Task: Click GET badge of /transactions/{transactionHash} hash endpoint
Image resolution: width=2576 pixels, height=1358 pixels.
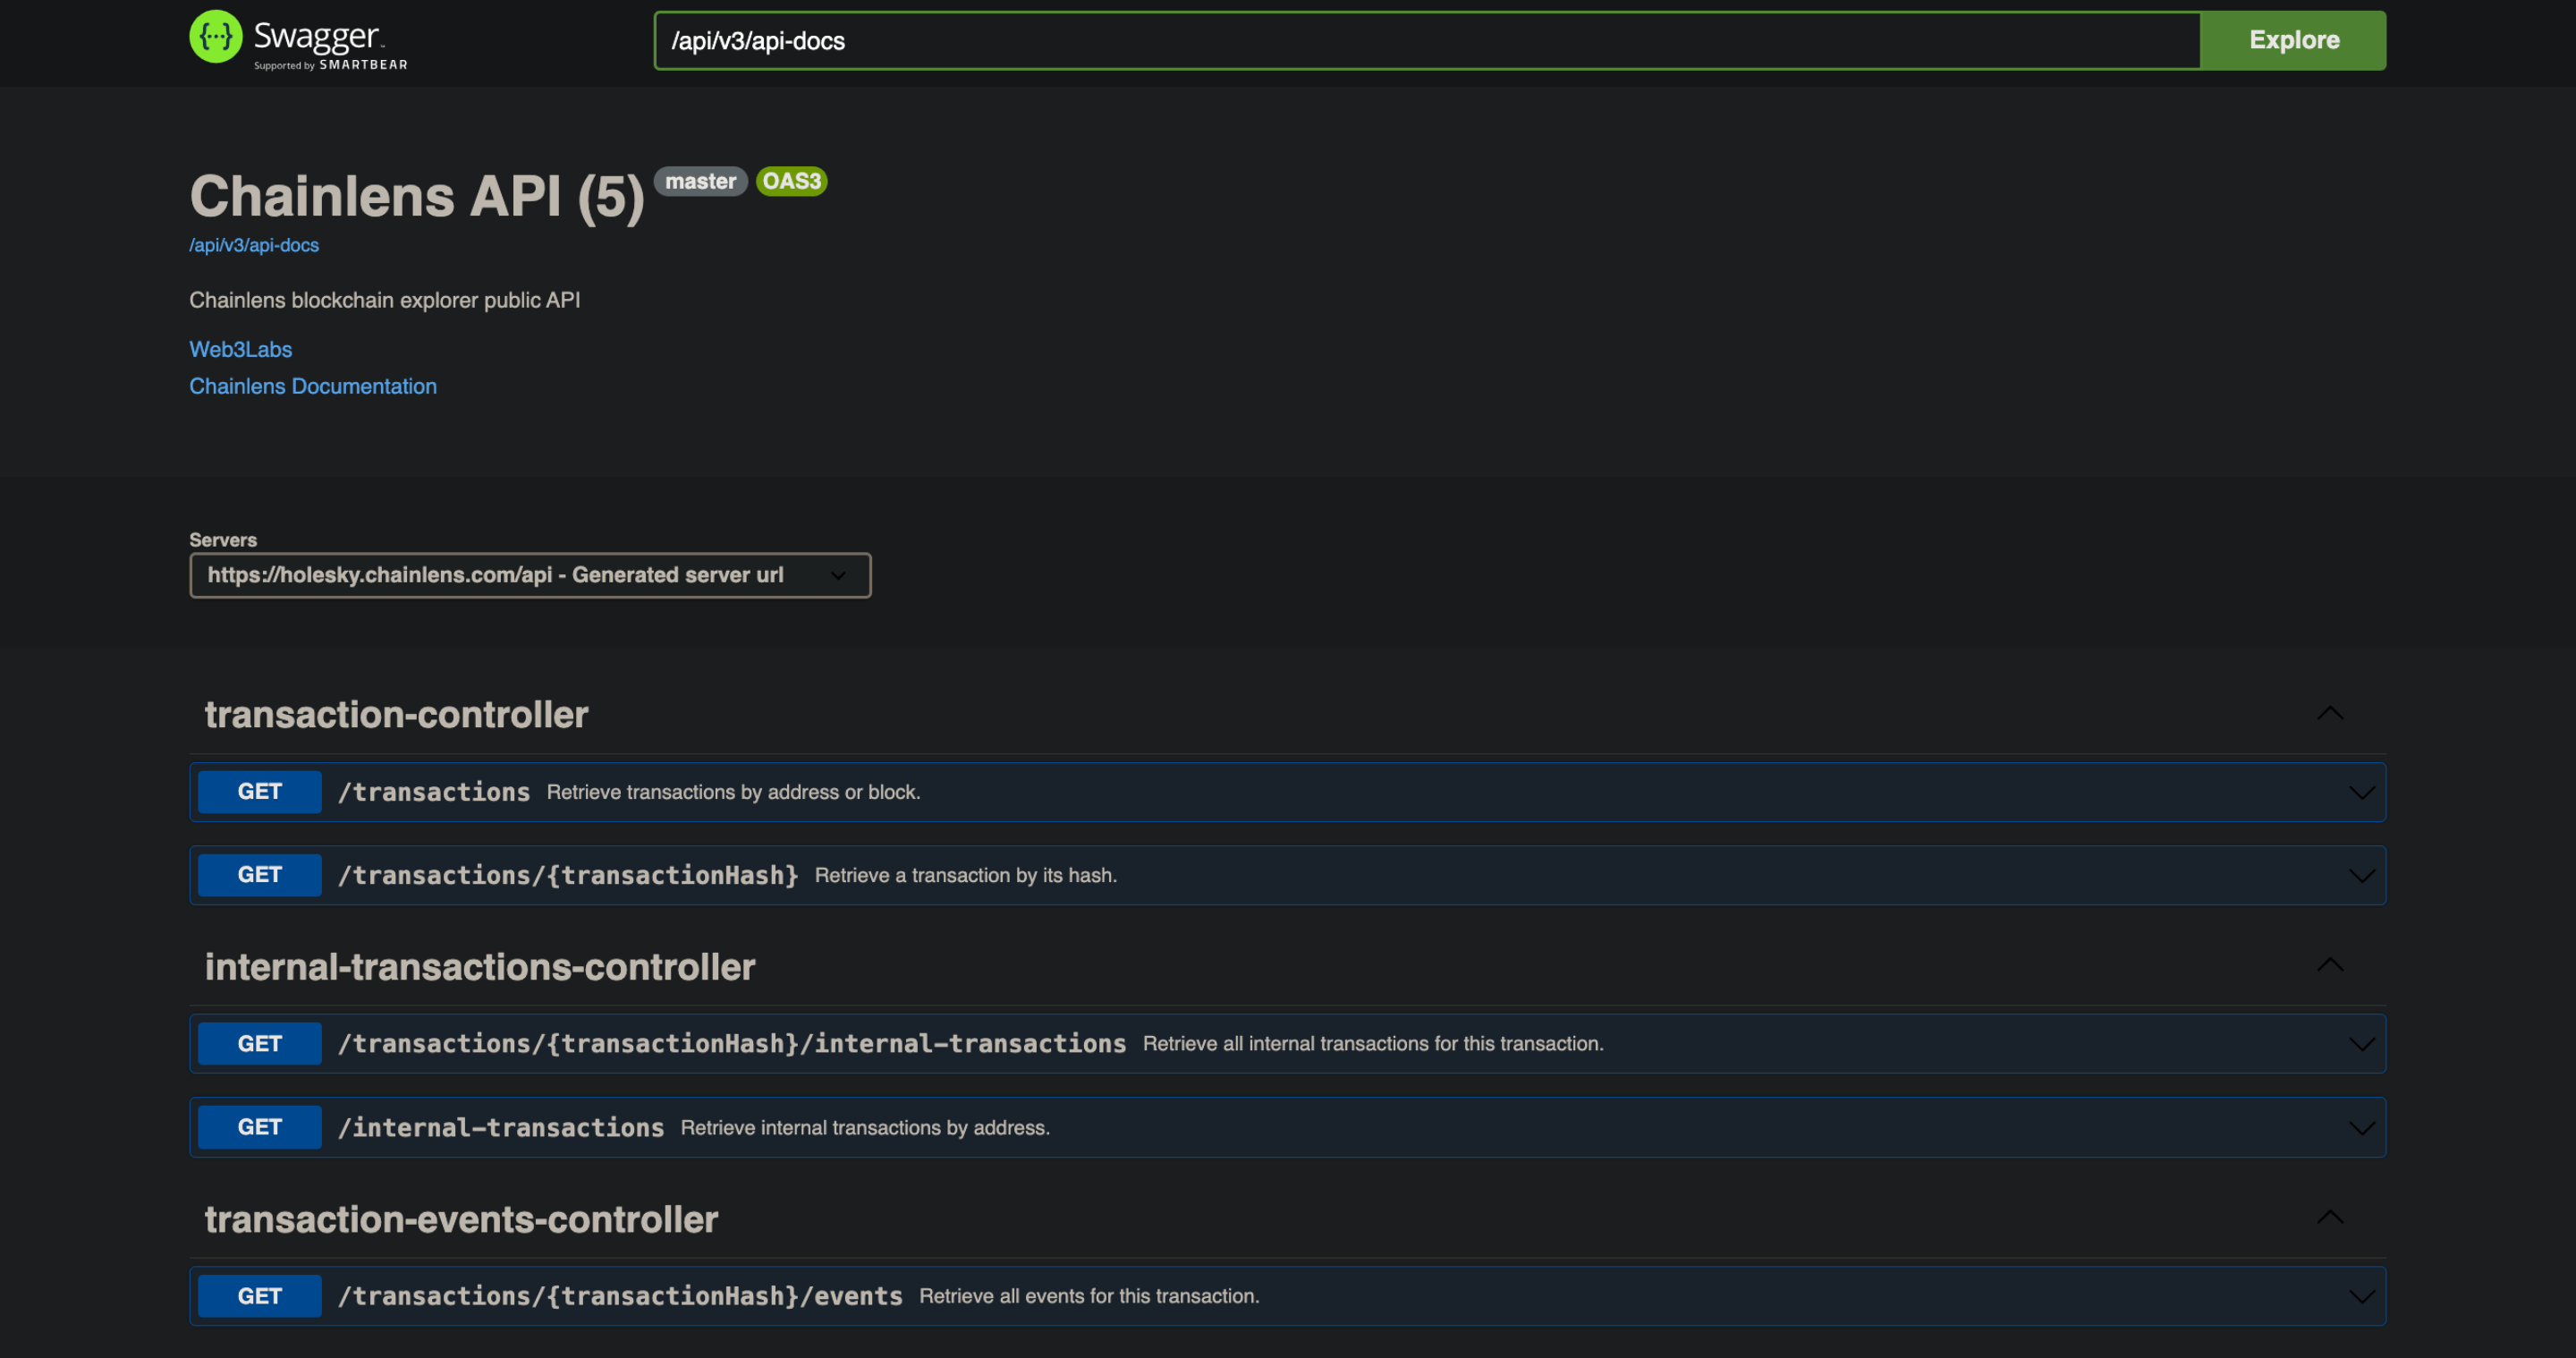Action: point(260,875)
